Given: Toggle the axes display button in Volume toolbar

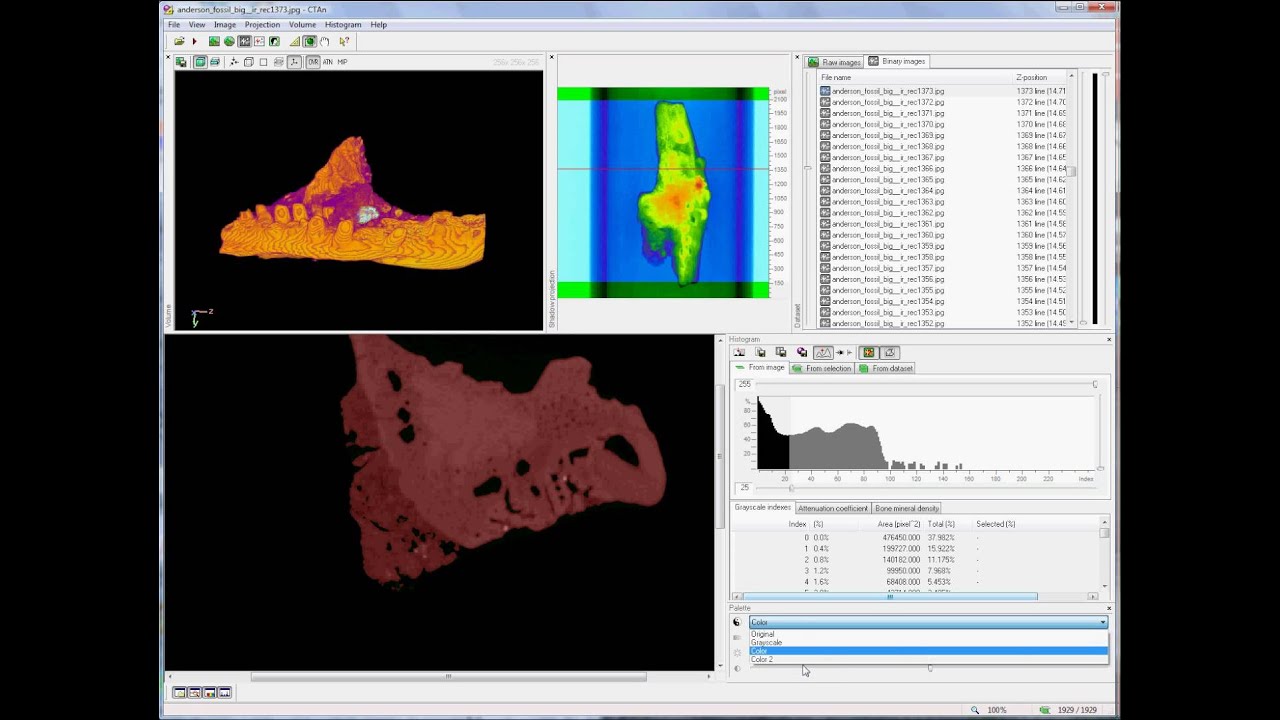Looking at the screenshot, I should click(x=294, y=62).
